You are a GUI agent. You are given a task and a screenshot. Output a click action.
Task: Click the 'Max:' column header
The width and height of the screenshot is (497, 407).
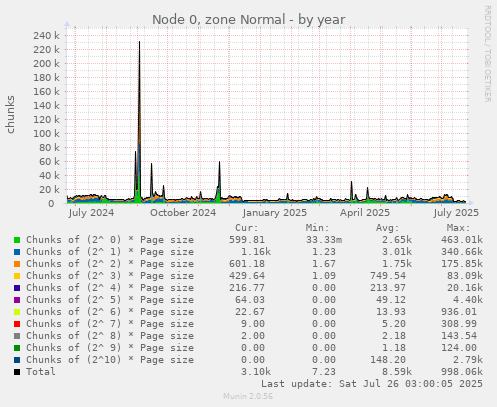point(458,228)
